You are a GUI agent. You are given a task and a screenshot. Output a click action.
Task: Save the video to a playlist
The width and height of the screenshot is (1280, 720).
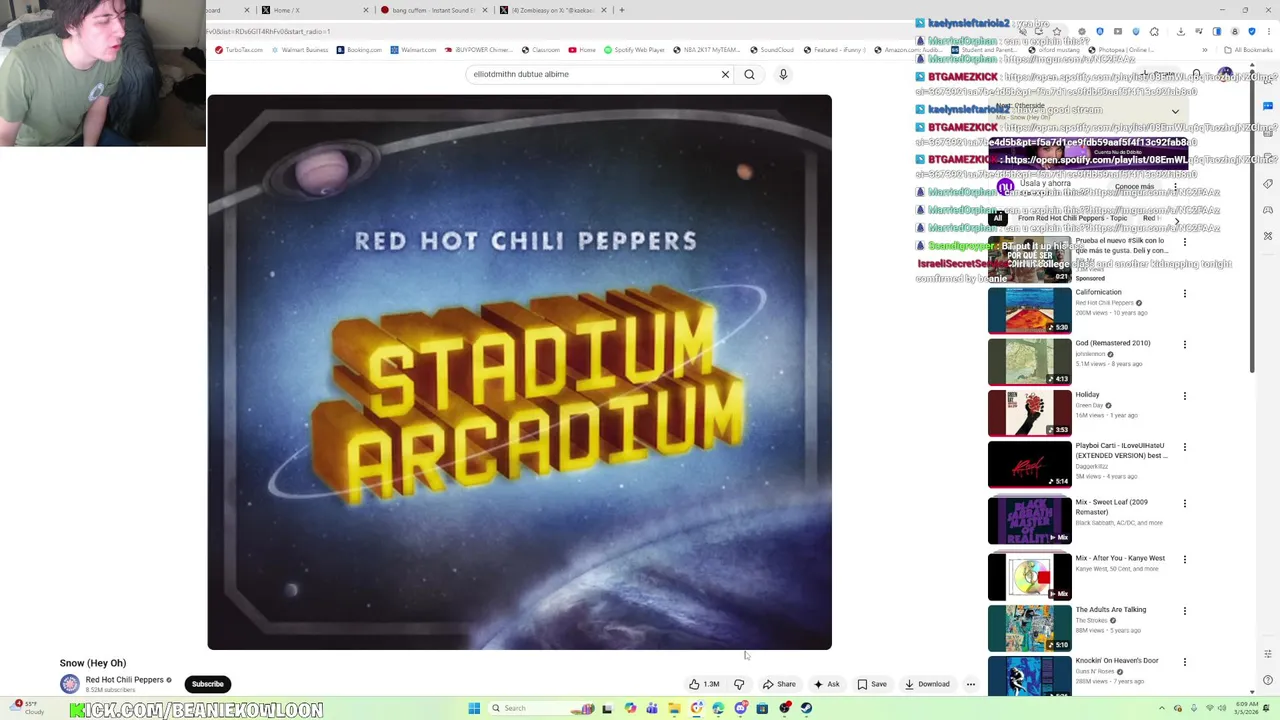point(872,684)
